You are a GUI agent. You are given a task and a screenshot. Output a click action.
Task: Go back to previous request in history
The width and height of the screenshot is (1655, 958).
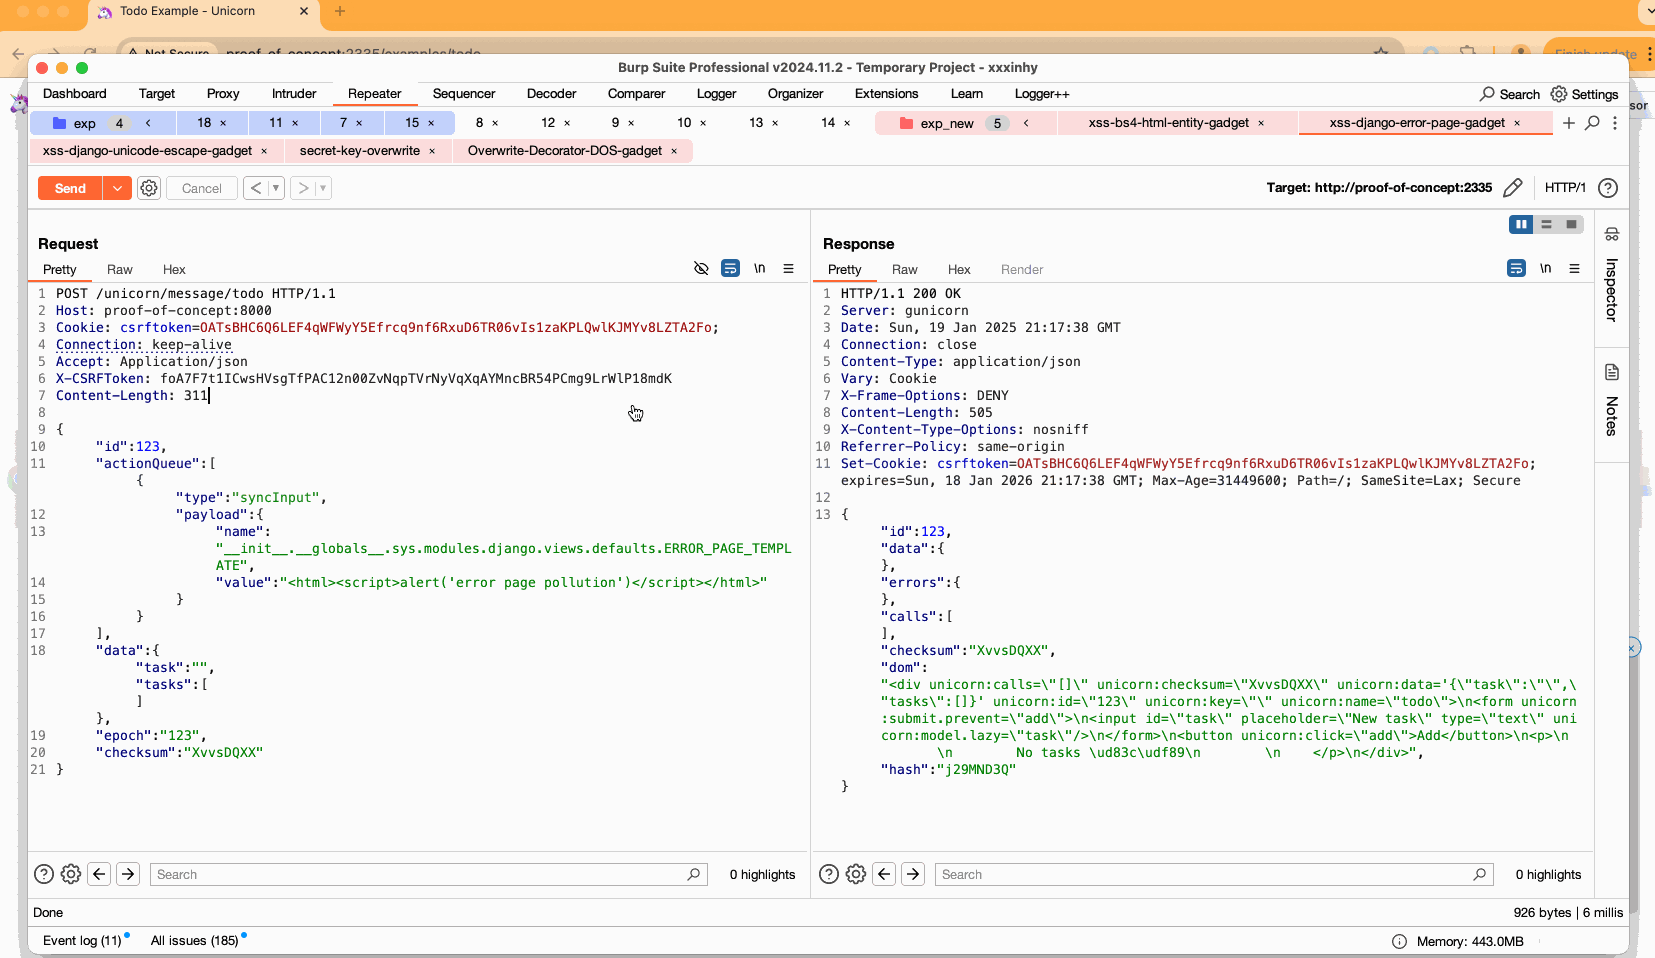[x=256, y=188]
